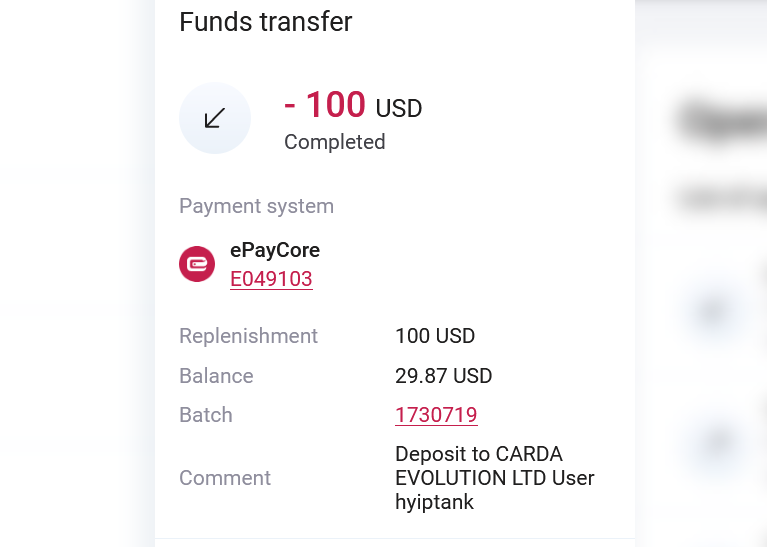Open batch number 1730719 link
The width and height of the screenshot is (767, 547).
436,415
